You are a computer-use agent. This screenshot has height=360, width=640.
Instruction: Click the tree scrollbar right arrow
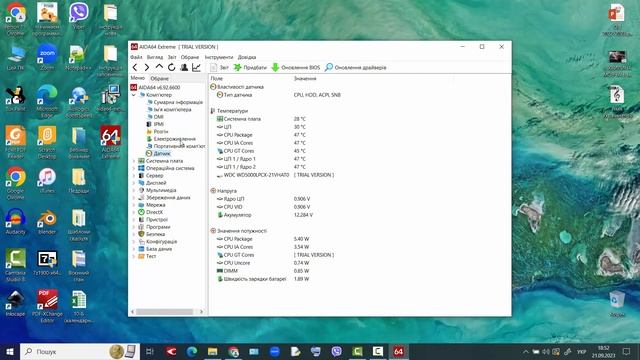pyautogui.click(x=201, y=312)
